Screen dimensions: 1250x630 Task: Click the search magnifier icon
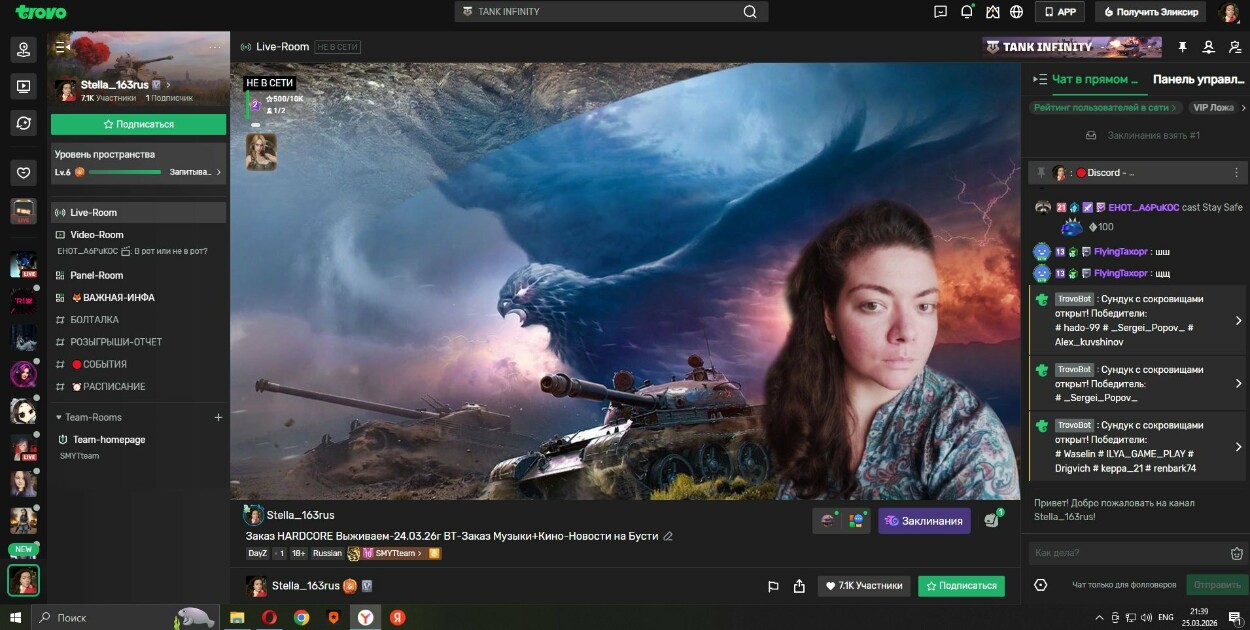click(x=750, y=12)
